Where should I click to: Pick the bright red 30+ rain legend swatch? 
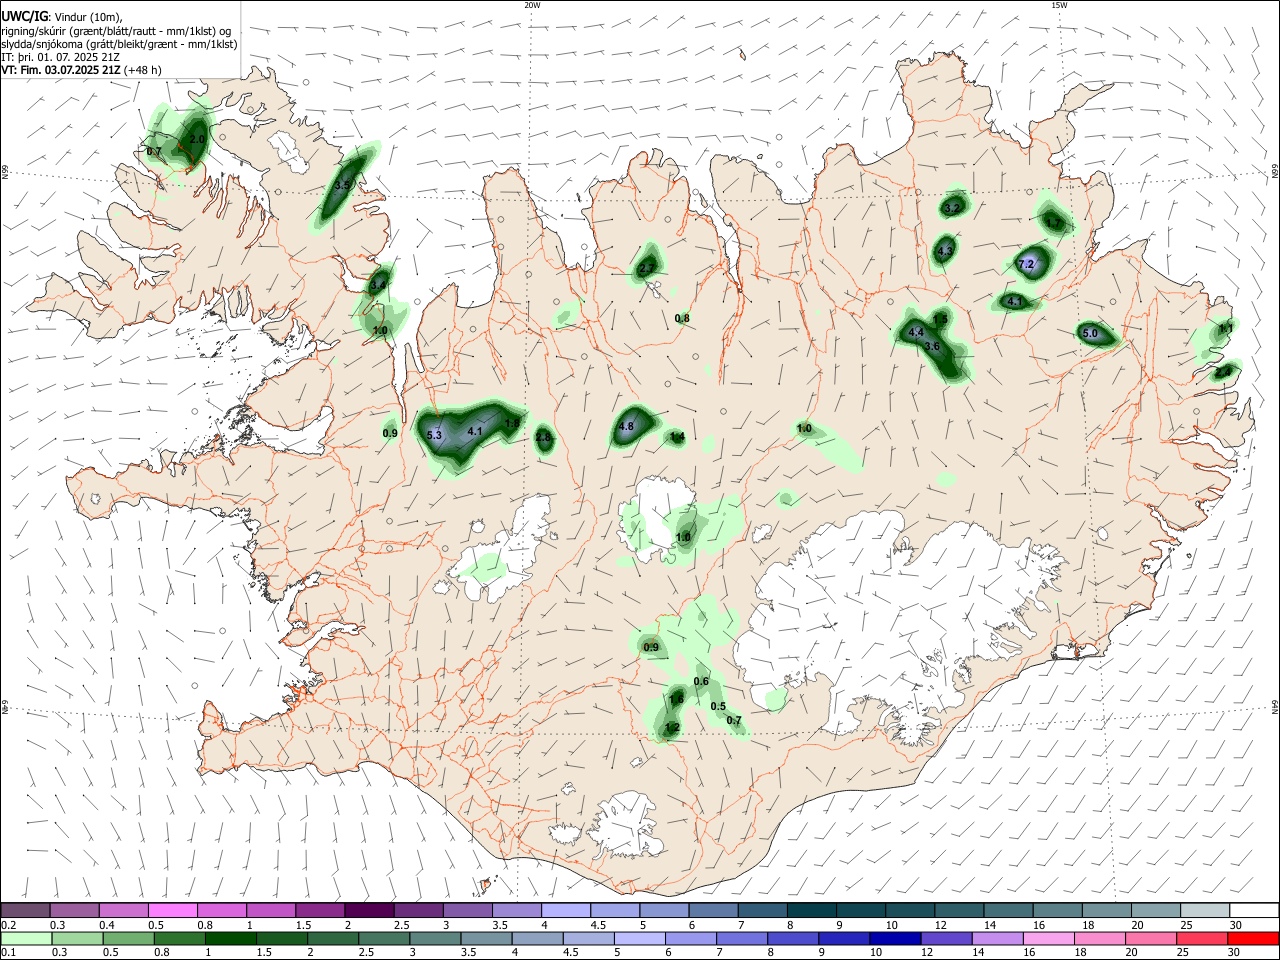tap(1254, 938)
